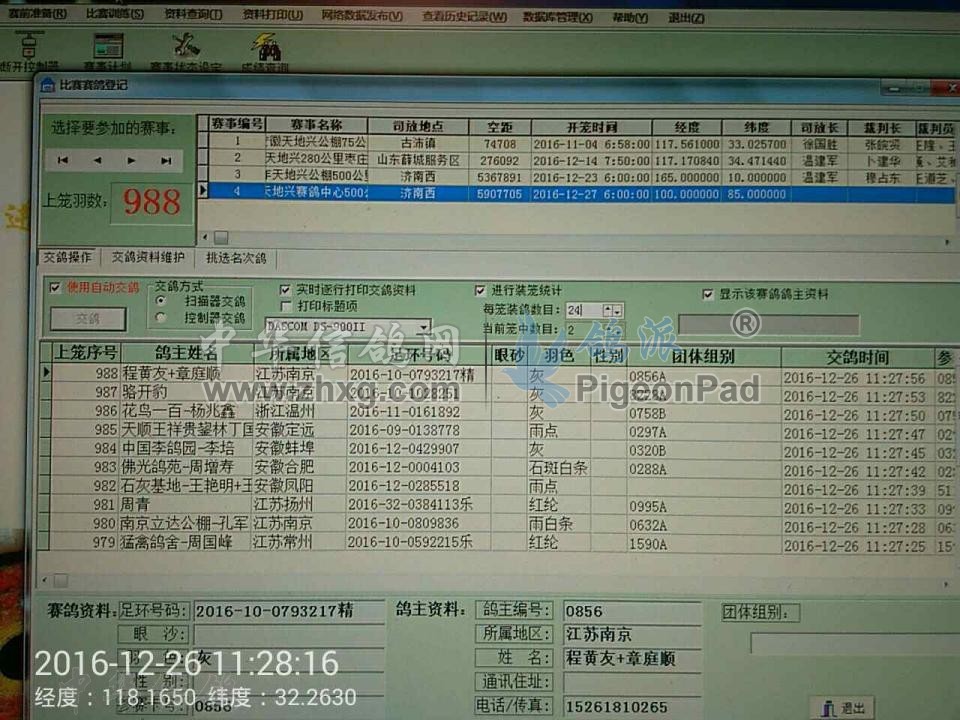The width and height of the screenshot is (960, 720).
Task: Click 鸽主姓名 column header
Action: pyautogui.click(x=186, y=353)
